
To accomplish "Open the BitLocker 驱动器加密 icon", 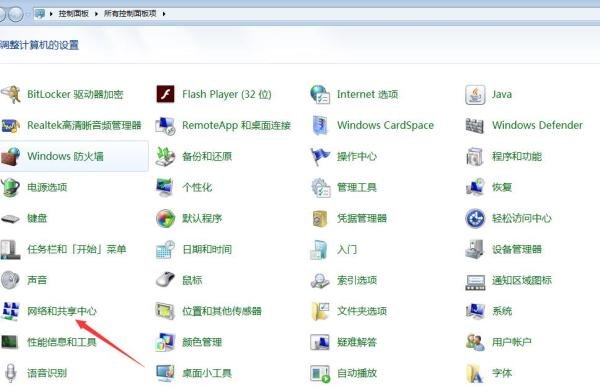I will point(10,94).
